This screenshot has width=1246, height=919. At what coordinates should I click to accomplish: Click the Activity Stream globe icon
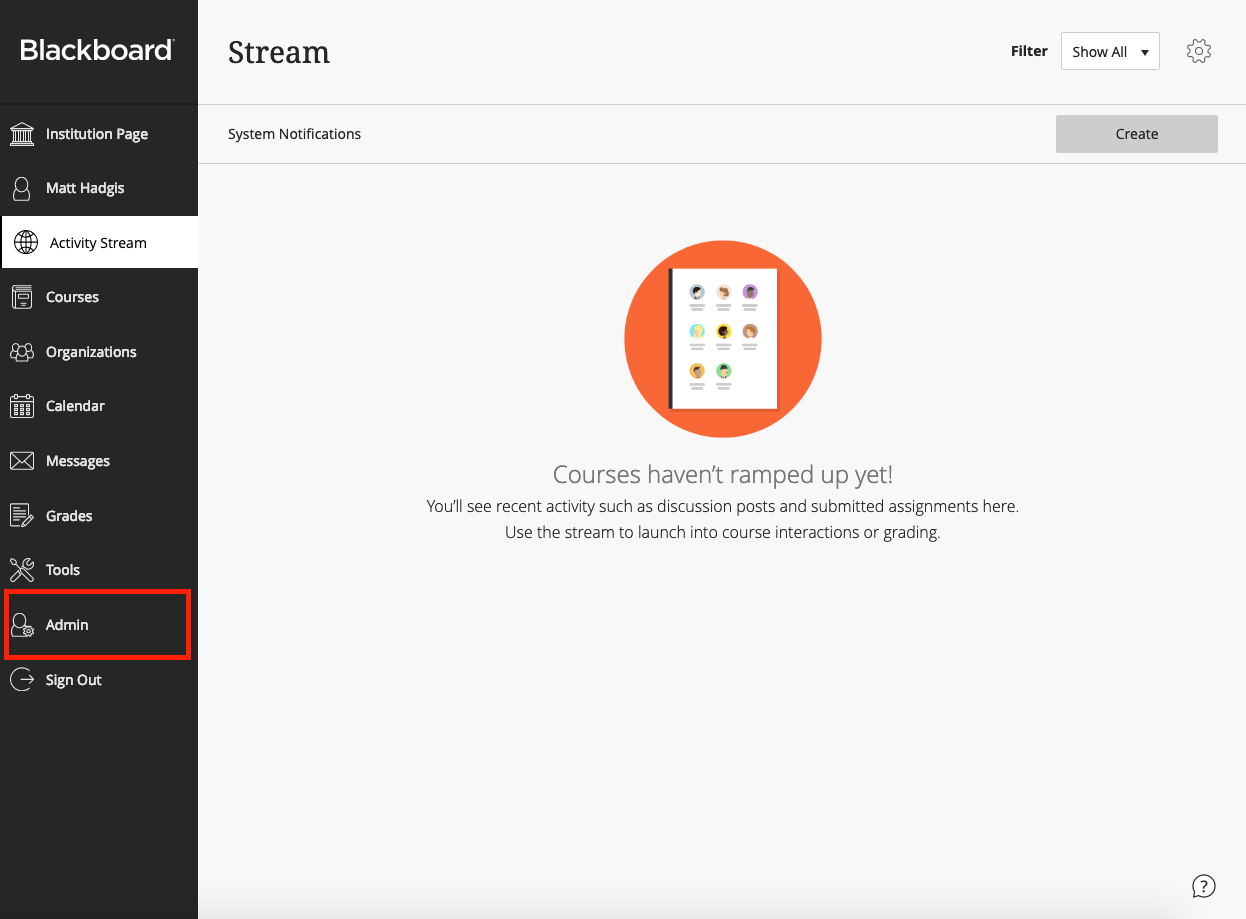click(26, 243)
